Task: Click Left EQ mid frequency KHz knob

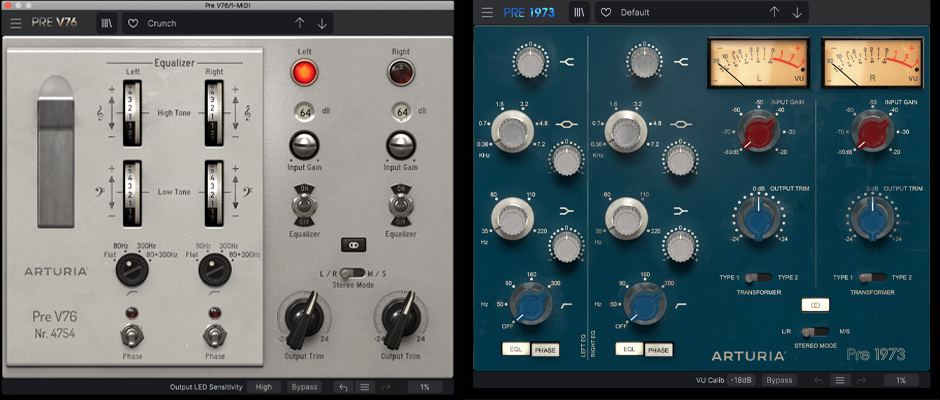Action: 513,132
